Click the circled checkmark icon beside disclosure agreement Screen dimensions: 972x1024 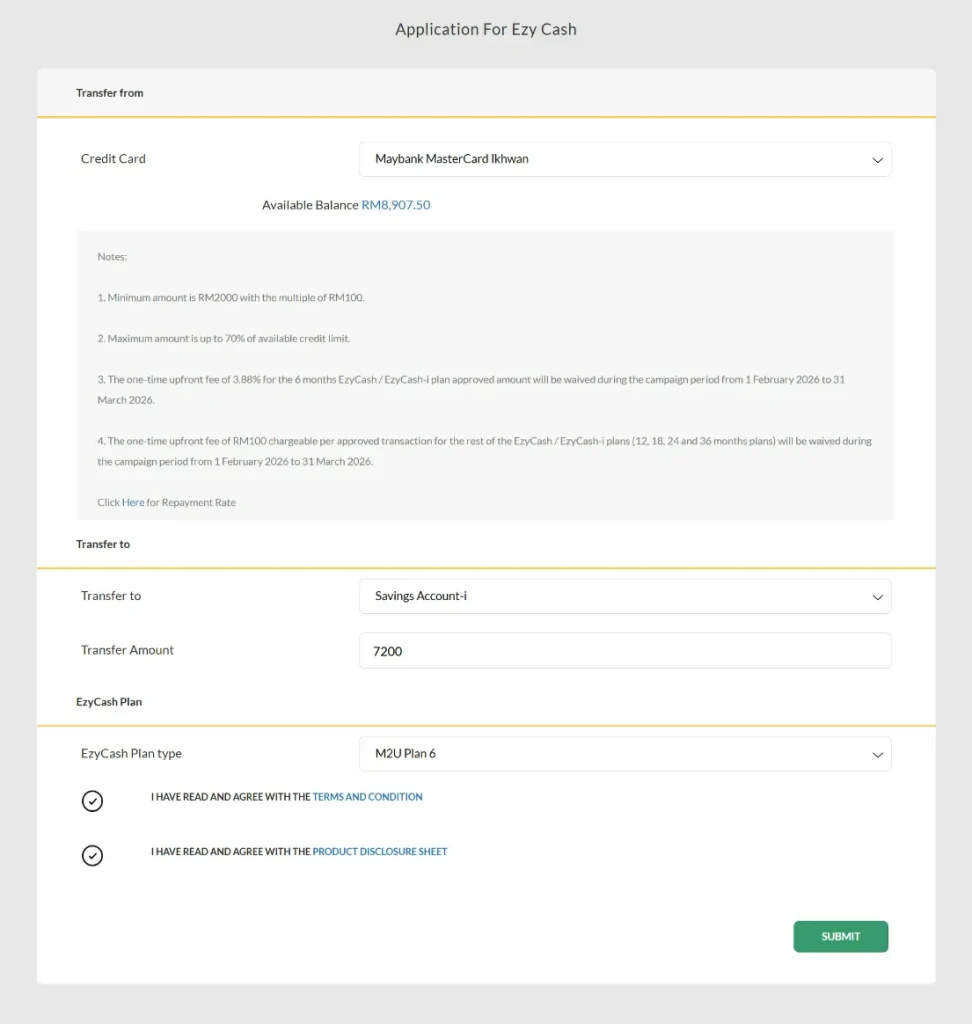[92, 855]
